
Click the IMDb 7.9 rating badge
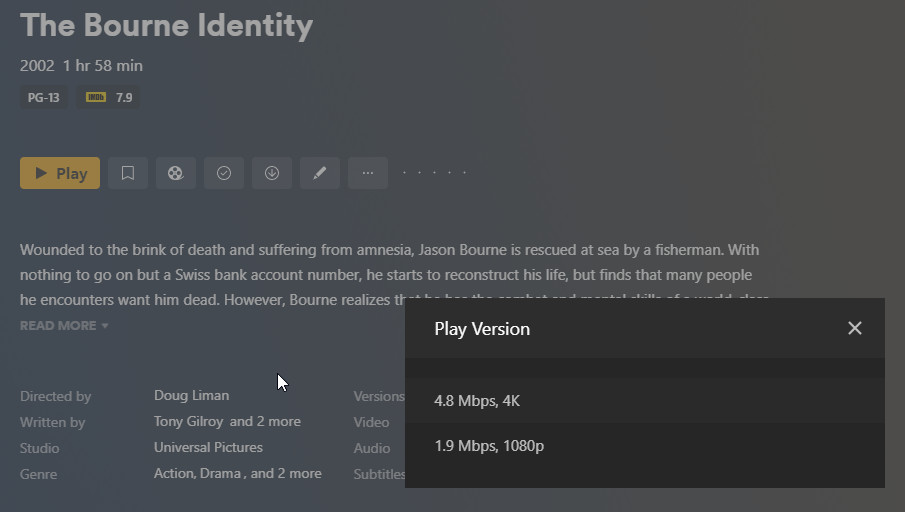pos(109,98)
